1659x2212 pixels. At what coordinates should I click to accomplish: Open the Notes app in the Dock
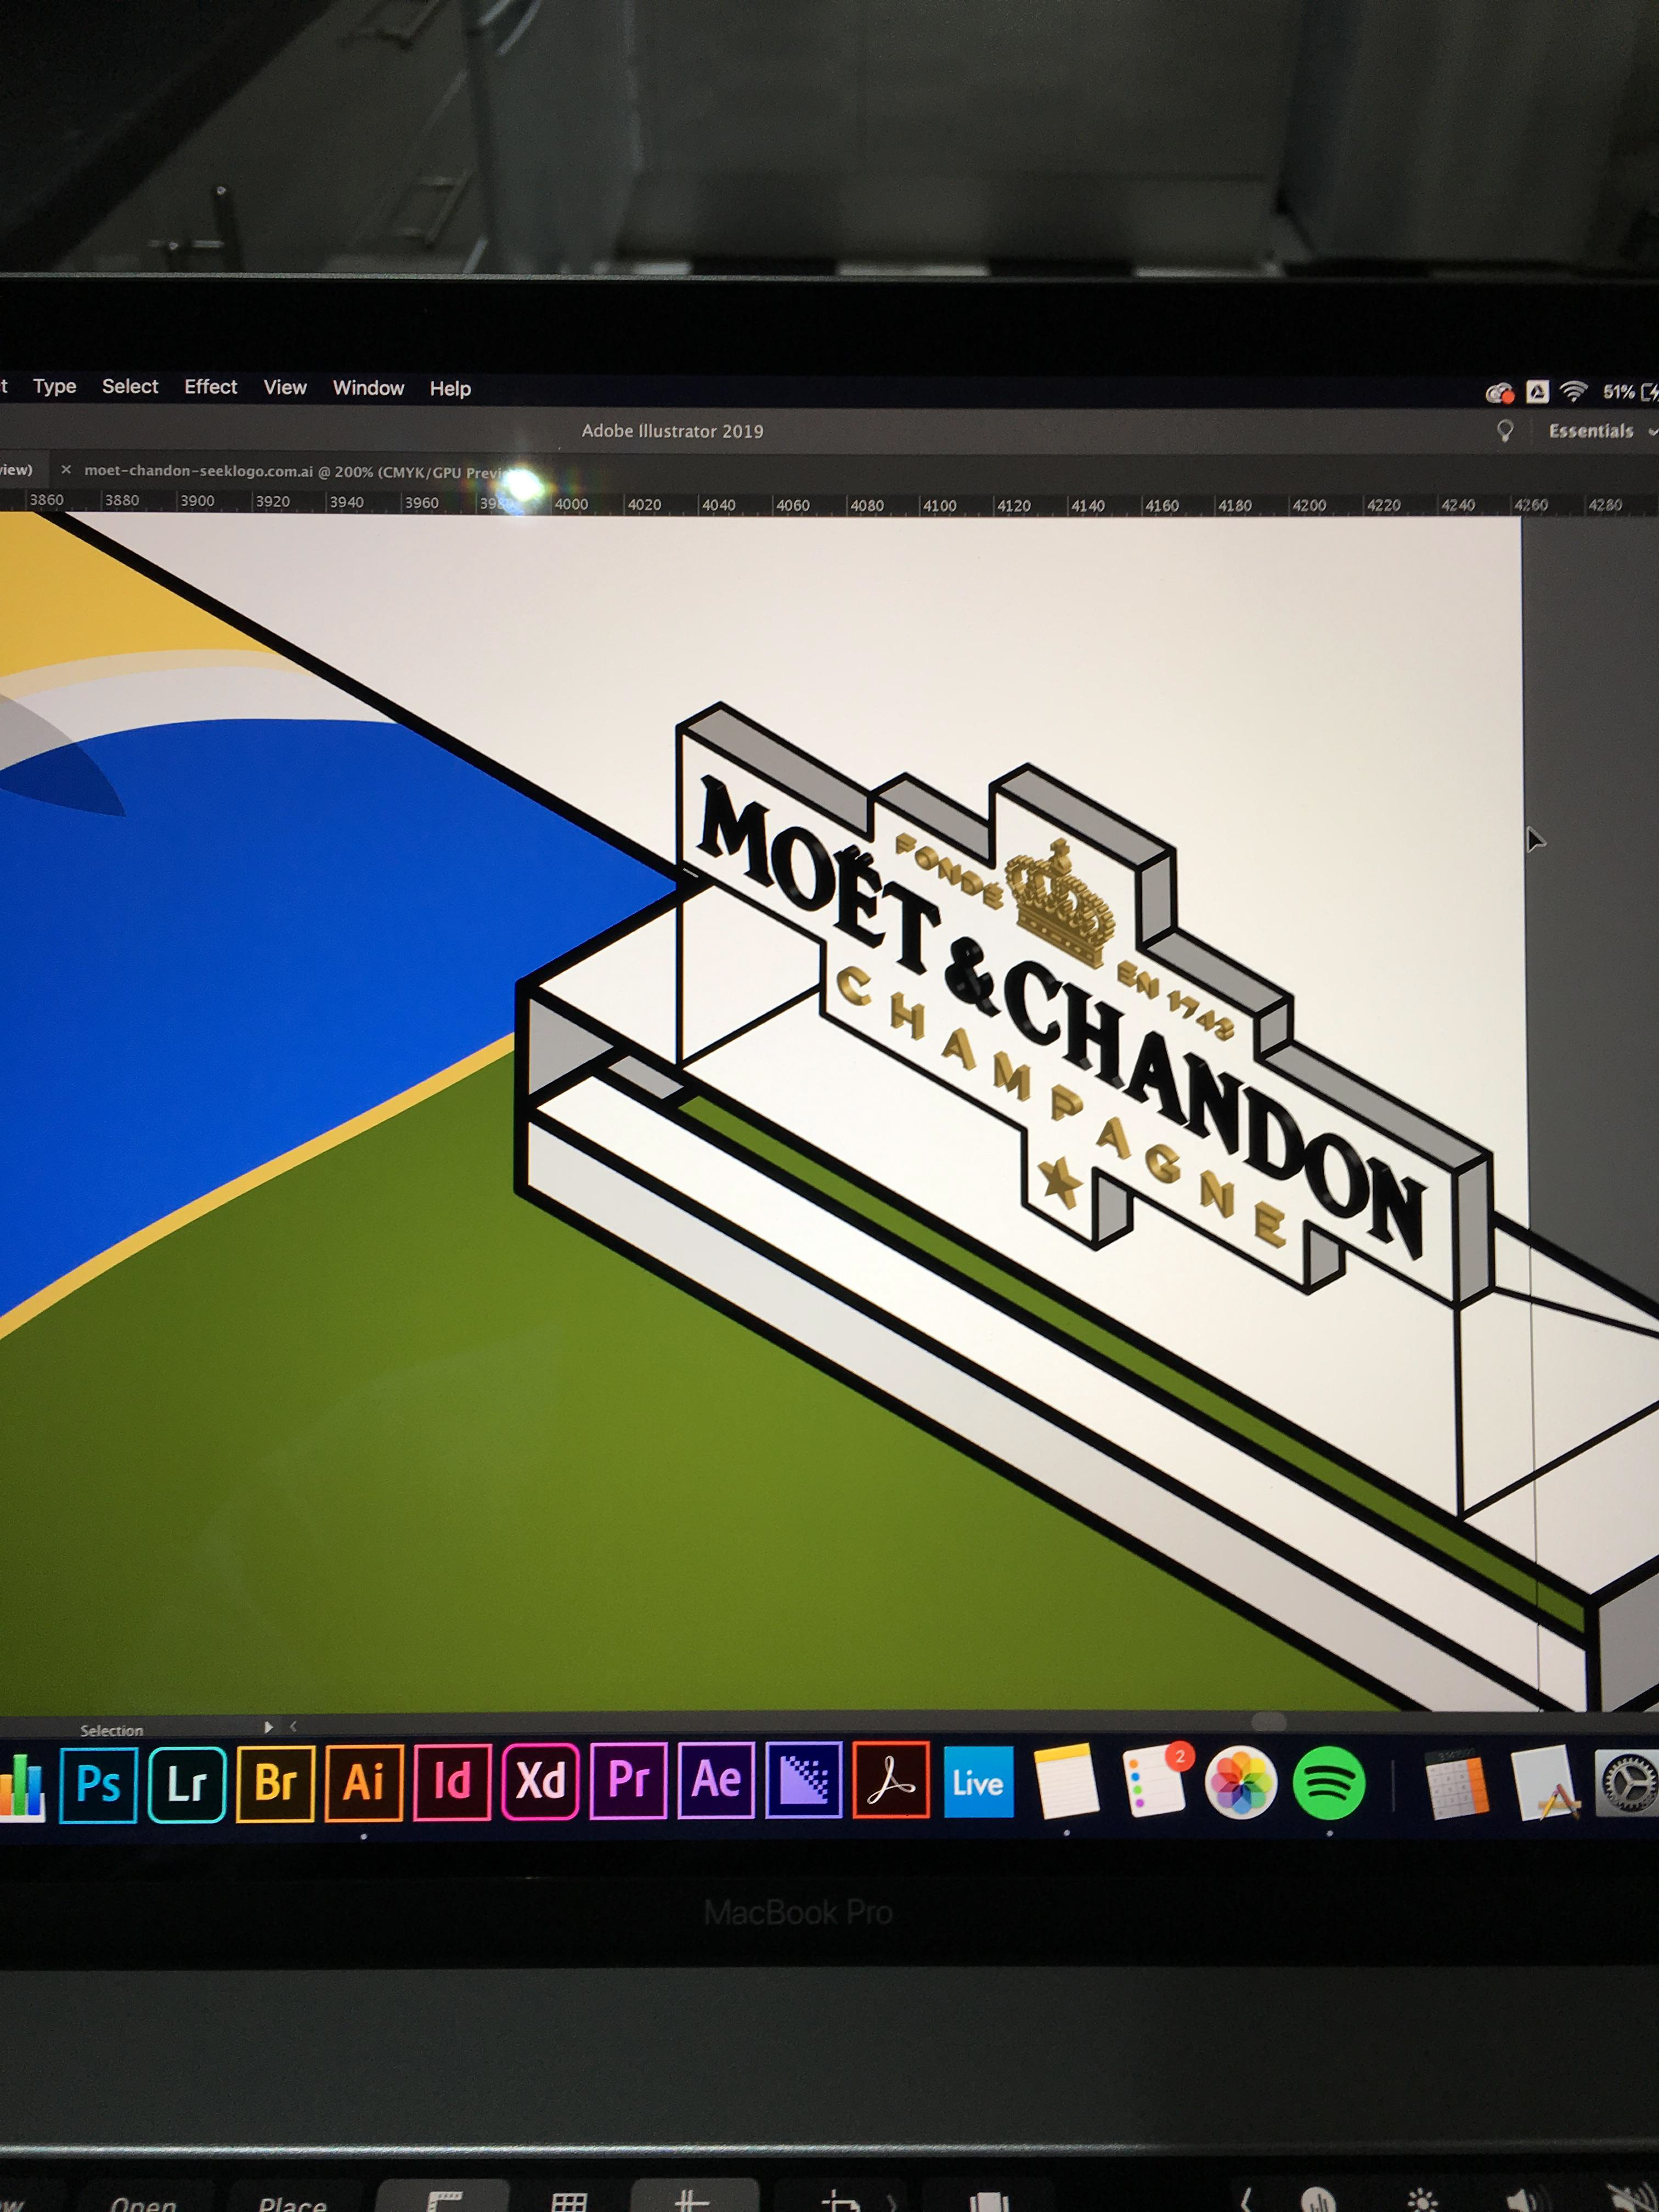tap(1066, 1782)
